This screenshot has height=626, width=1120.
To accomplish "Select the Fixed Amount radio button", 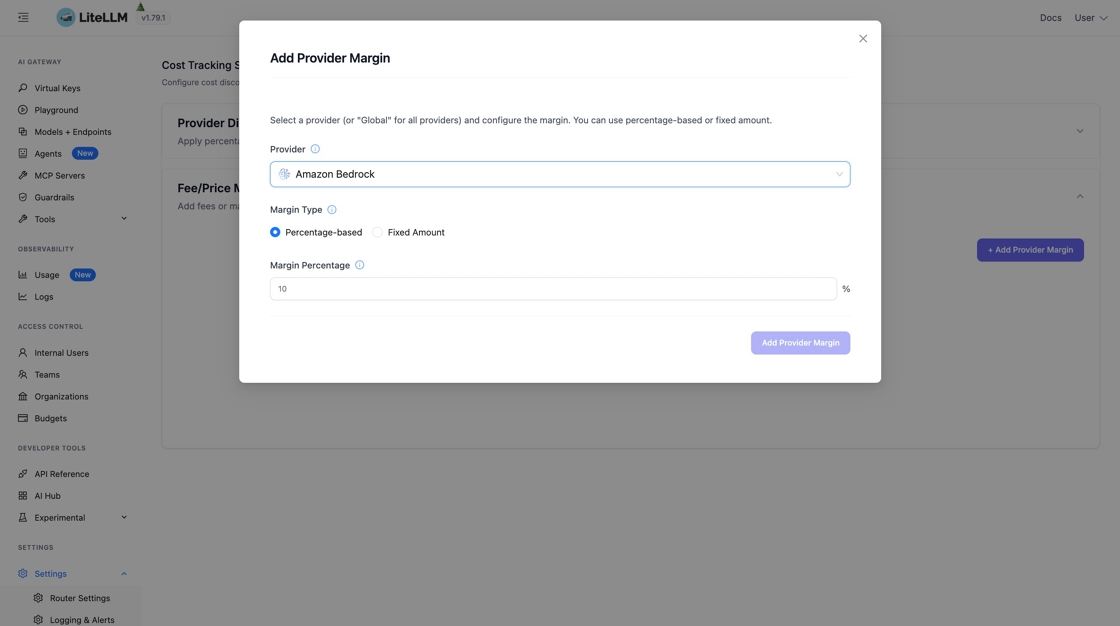I will [x=377, y=232].
